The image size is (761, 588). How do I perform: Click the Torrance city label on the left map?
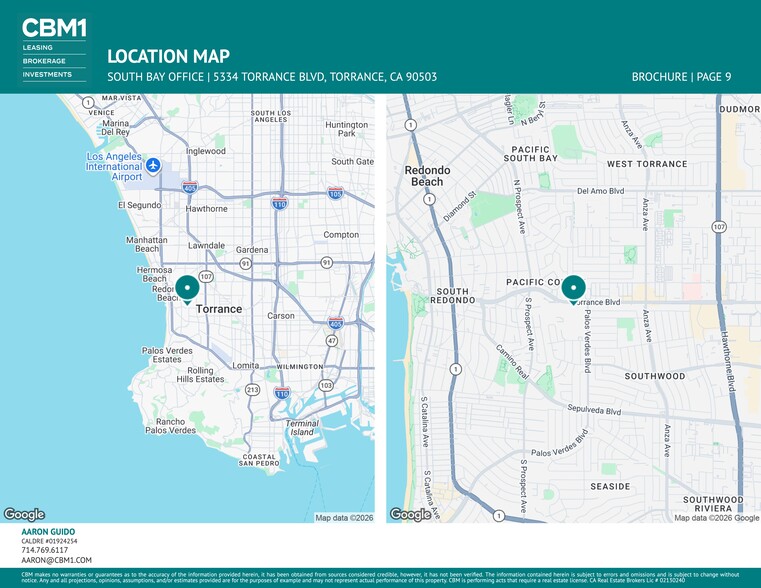pyautogui.click(x=219, y=309)
